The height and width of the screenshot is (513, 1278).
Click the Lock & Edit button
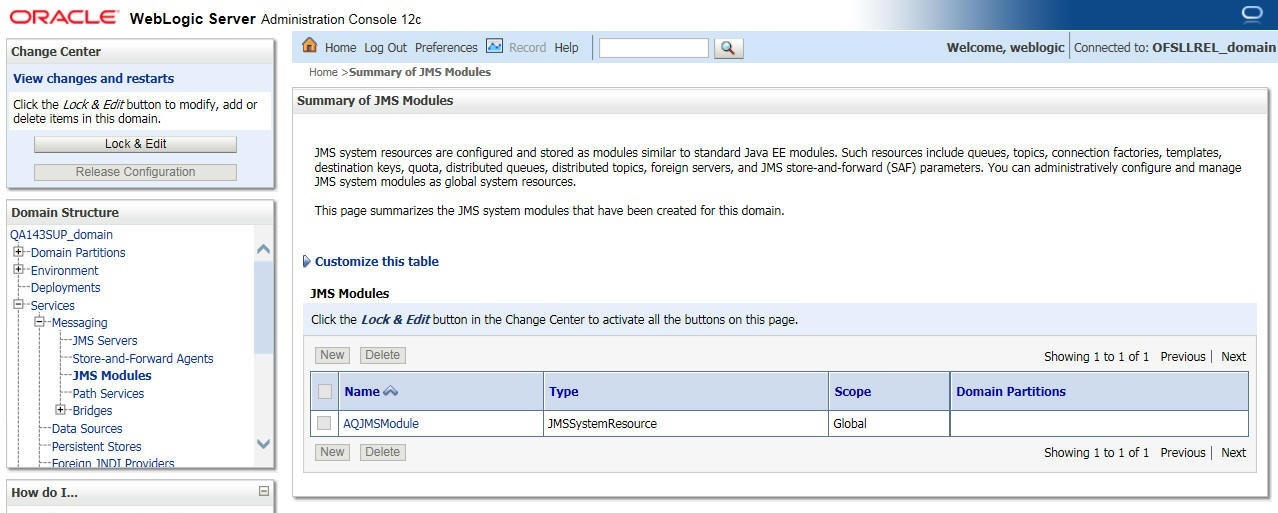click(135, 144)
